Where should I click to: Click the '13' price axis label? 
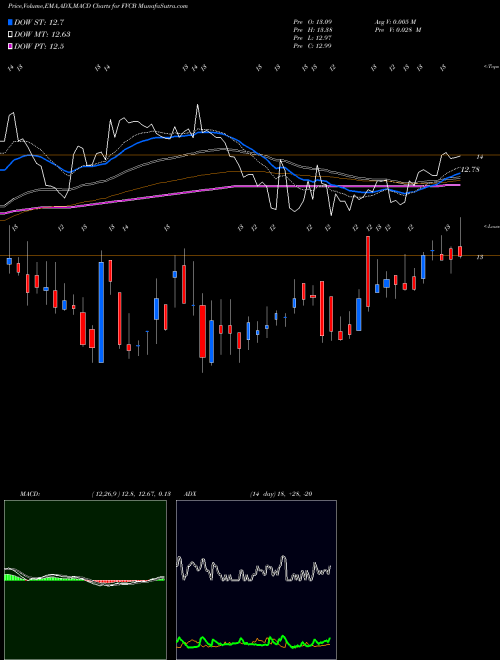(x=480, y=257)
